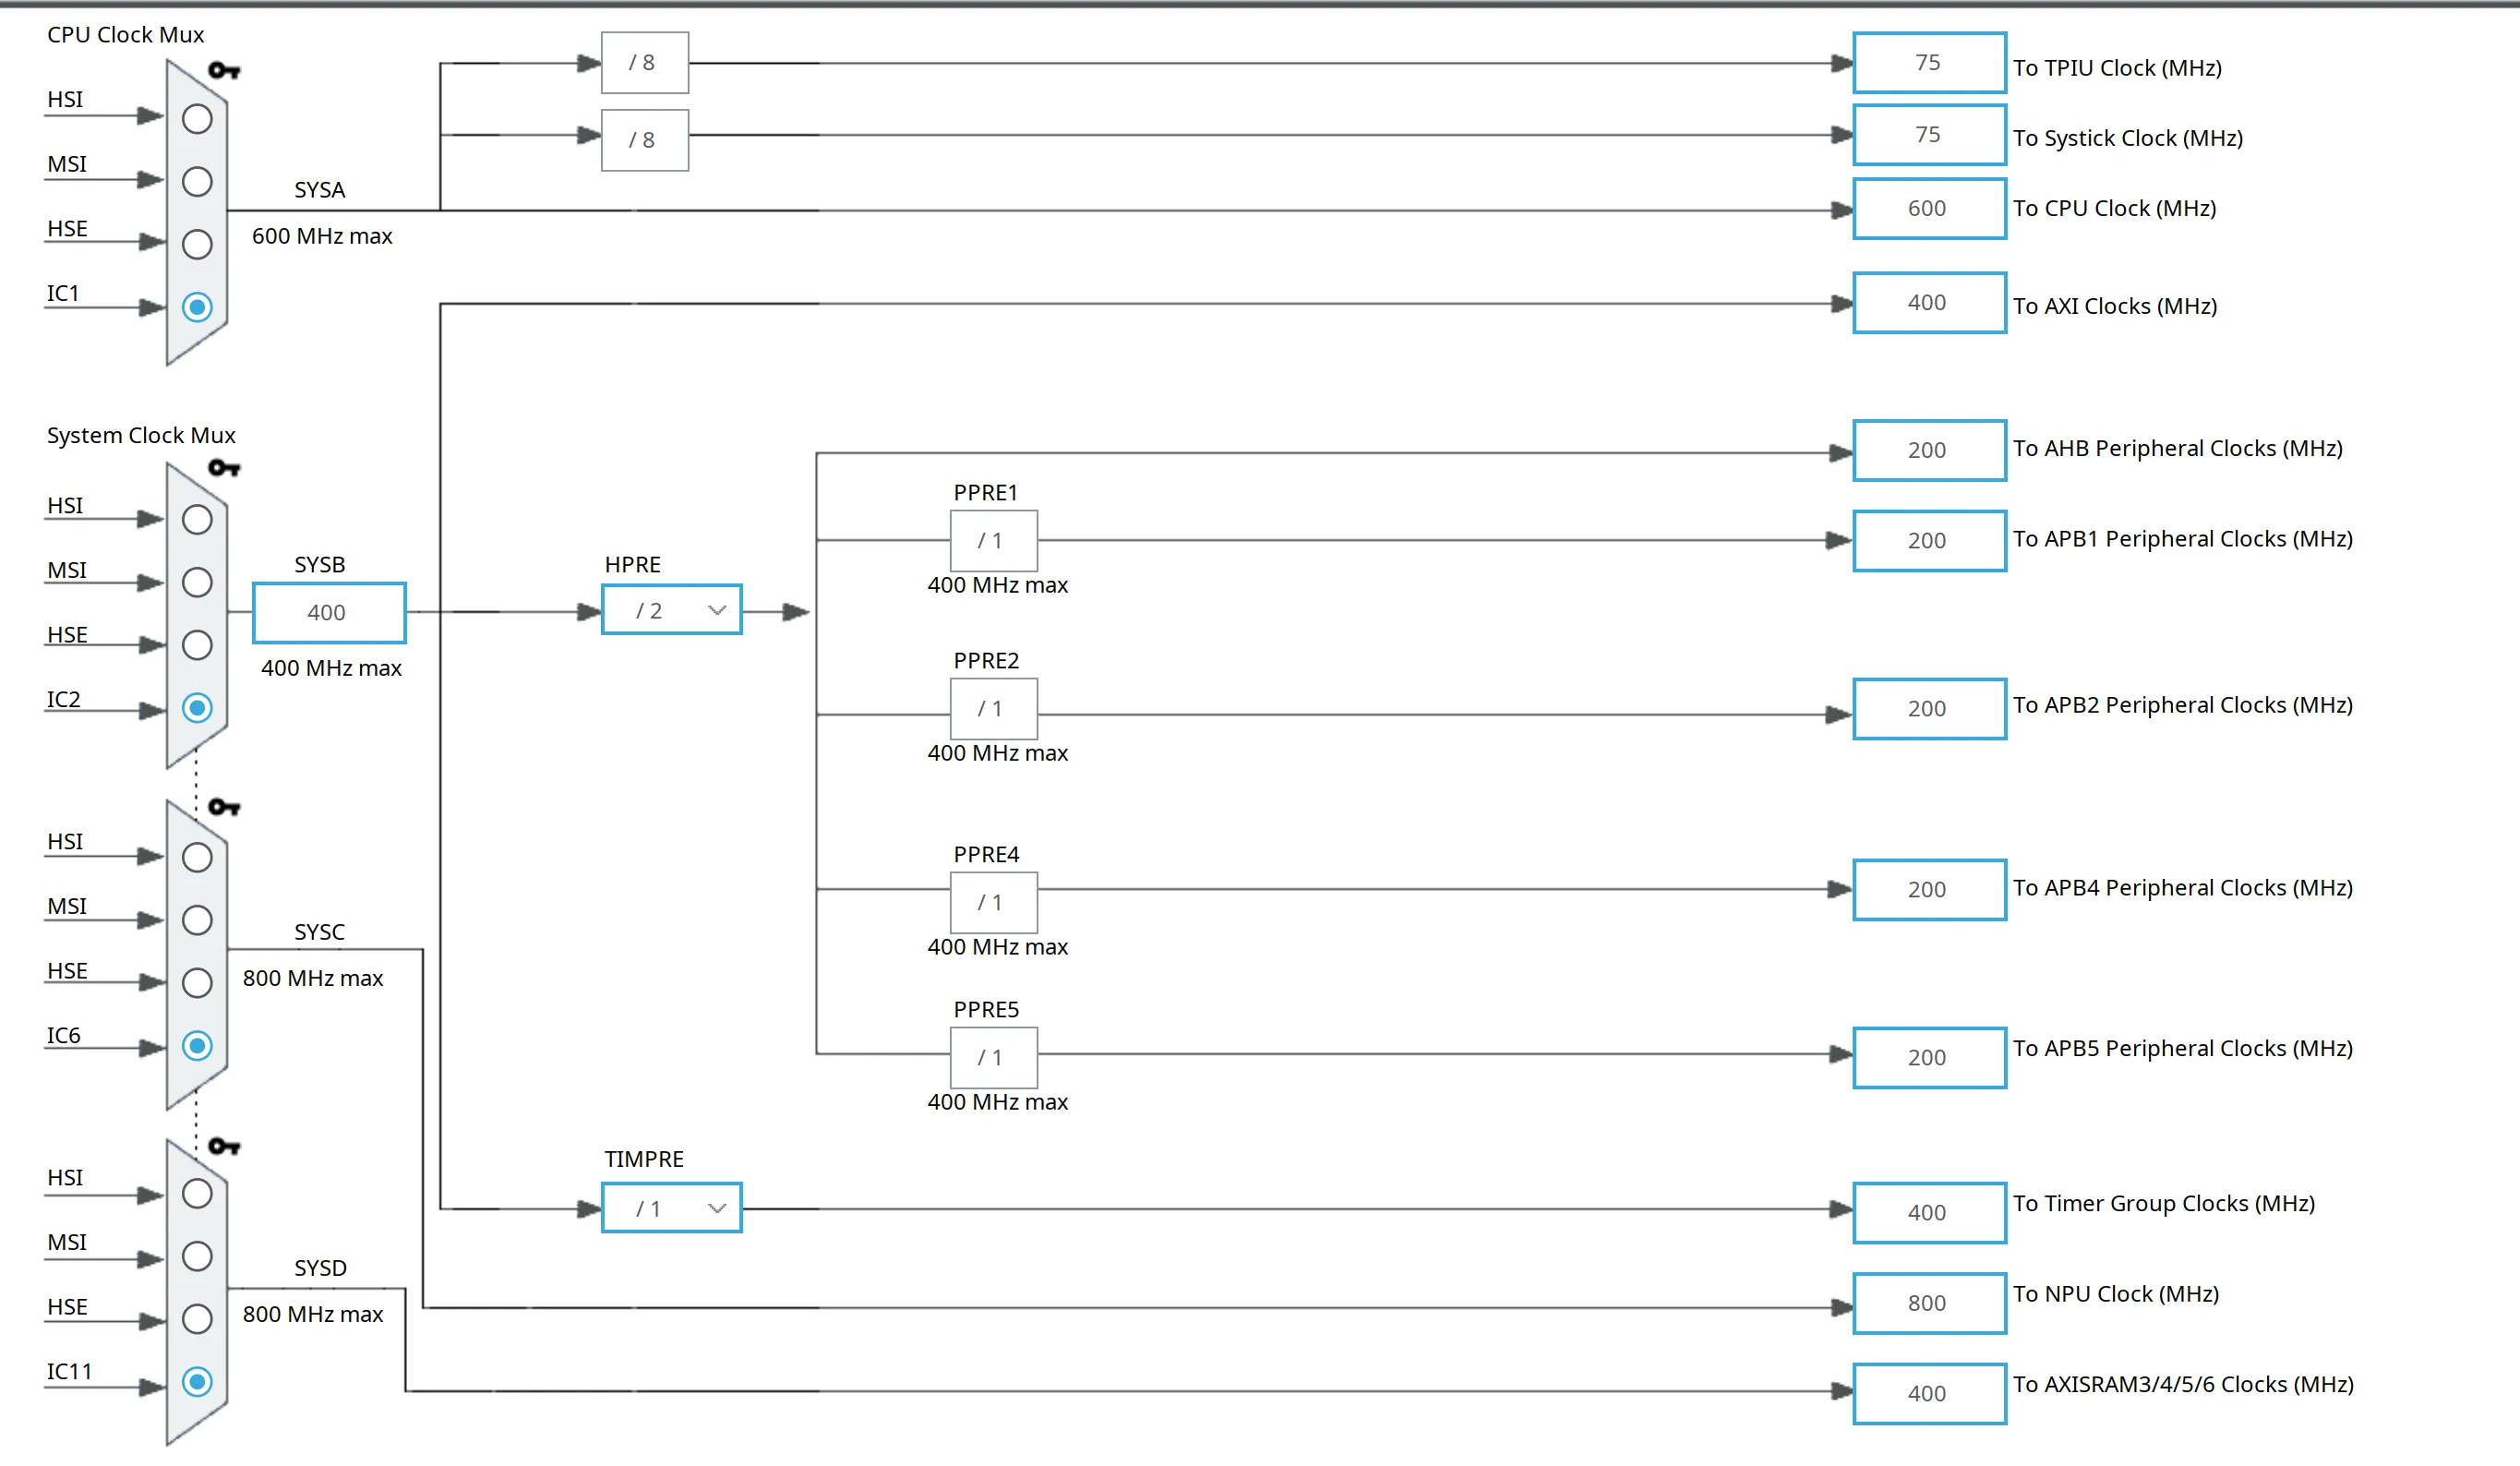Click the AHB Peripheral Clocks 200 box
The width and height of the screenshot is (2520, 1466).
pos(1929,451)
